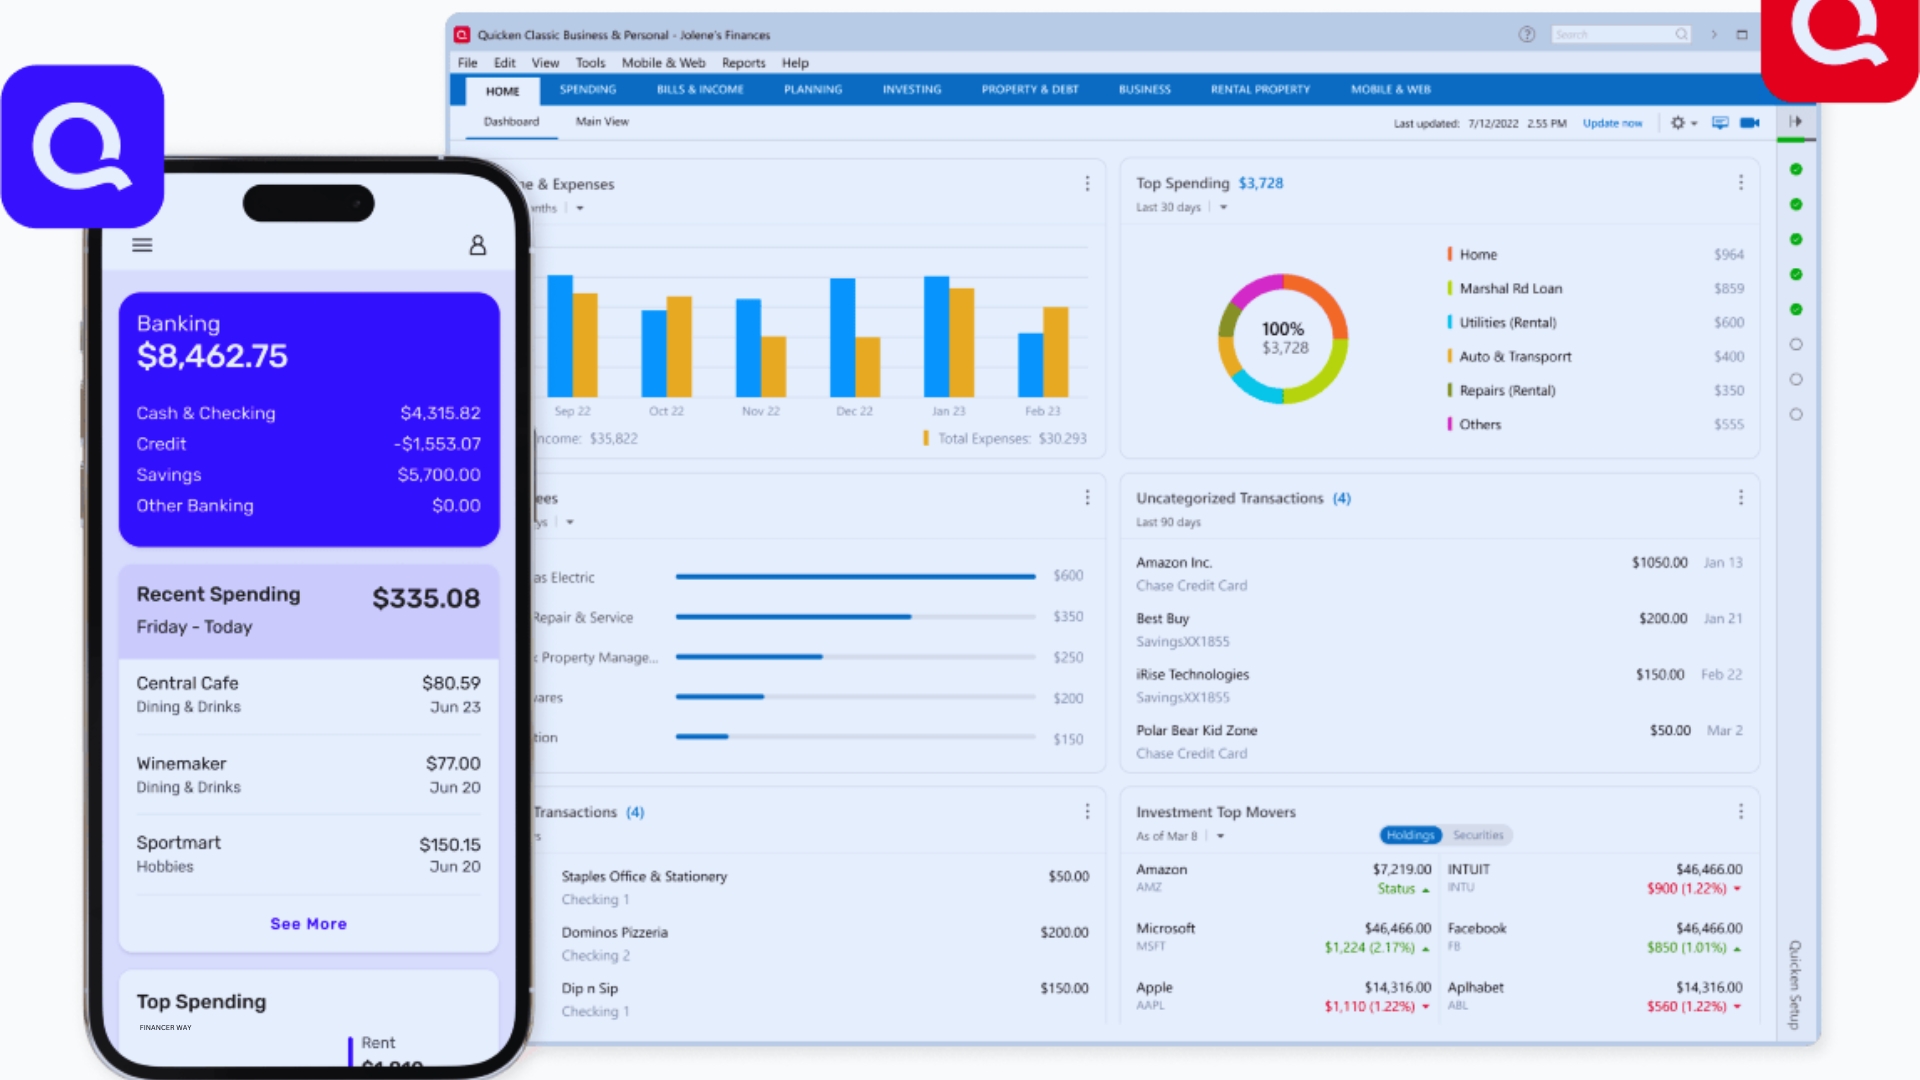This screenshot has width=1920, height=1080.
Task: Open the As of Mar 8 date dropdown
Action: point(1220,836)
